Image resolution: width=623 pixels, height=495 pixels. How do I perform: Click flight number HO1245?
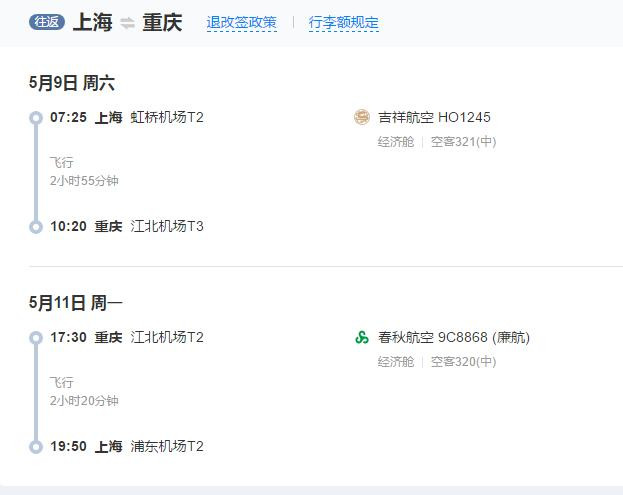pos(464,117)
